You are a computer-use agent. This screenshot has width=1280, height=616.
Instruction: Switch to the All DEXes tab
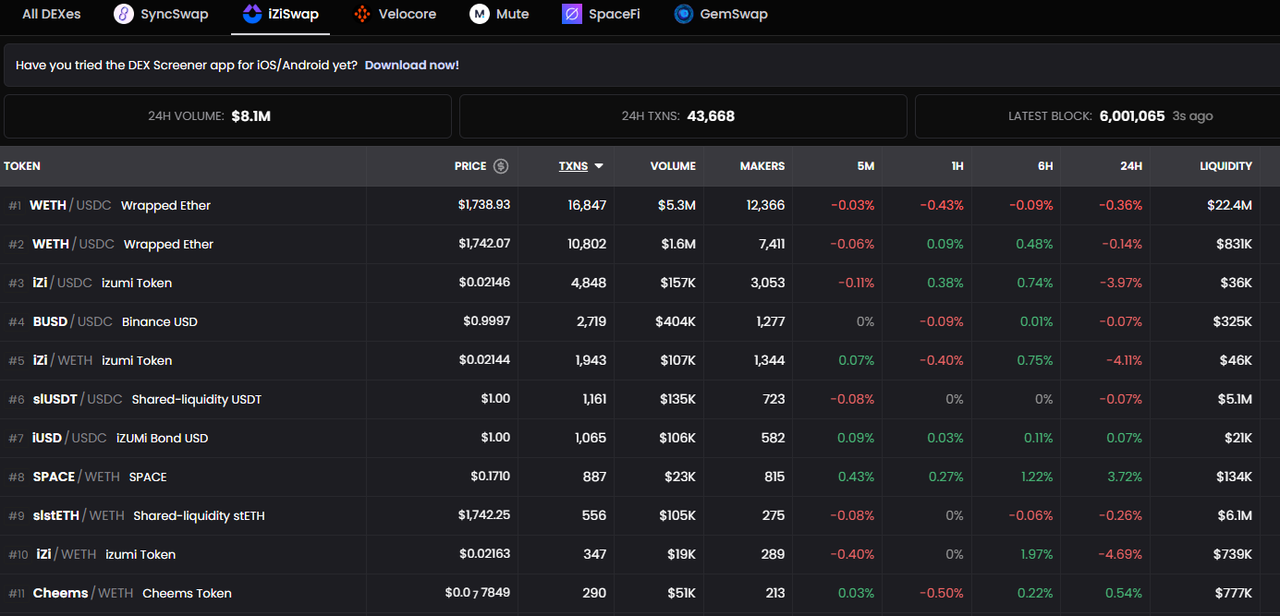pos(51,14)
